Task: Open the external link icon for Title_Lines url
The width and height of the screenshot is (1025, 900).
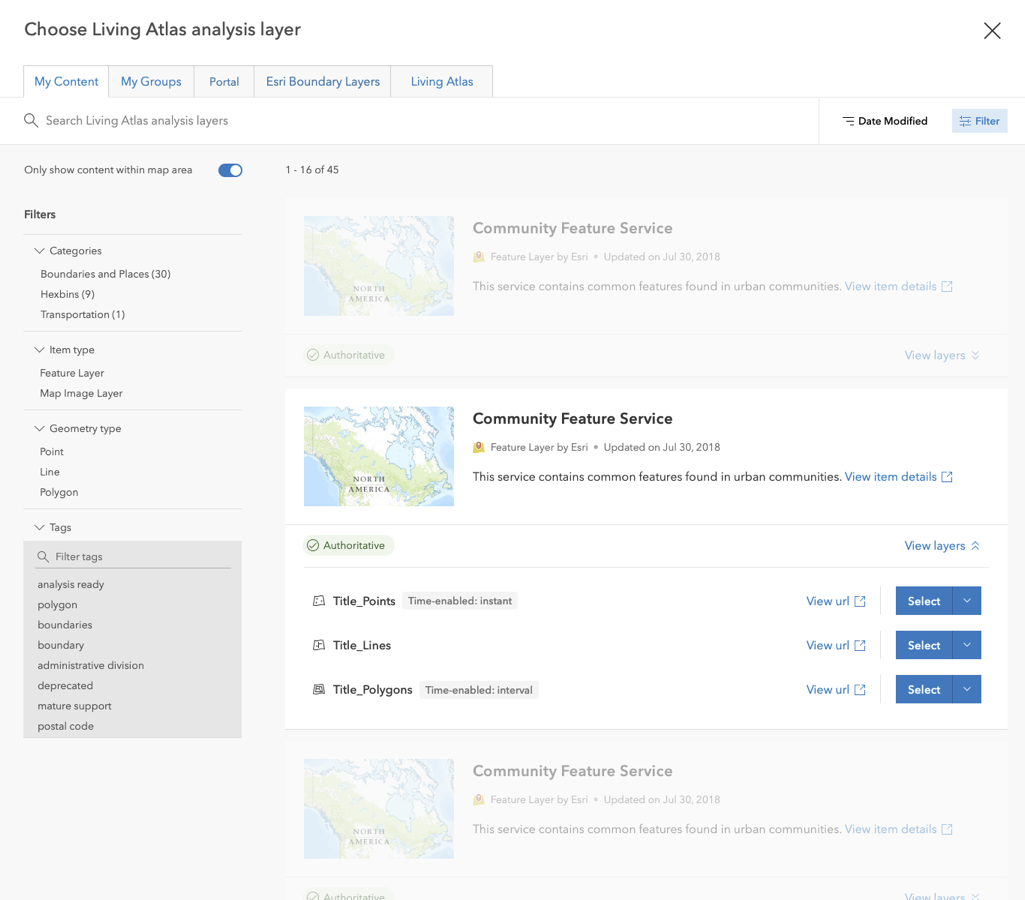Action: pos(860,646)
